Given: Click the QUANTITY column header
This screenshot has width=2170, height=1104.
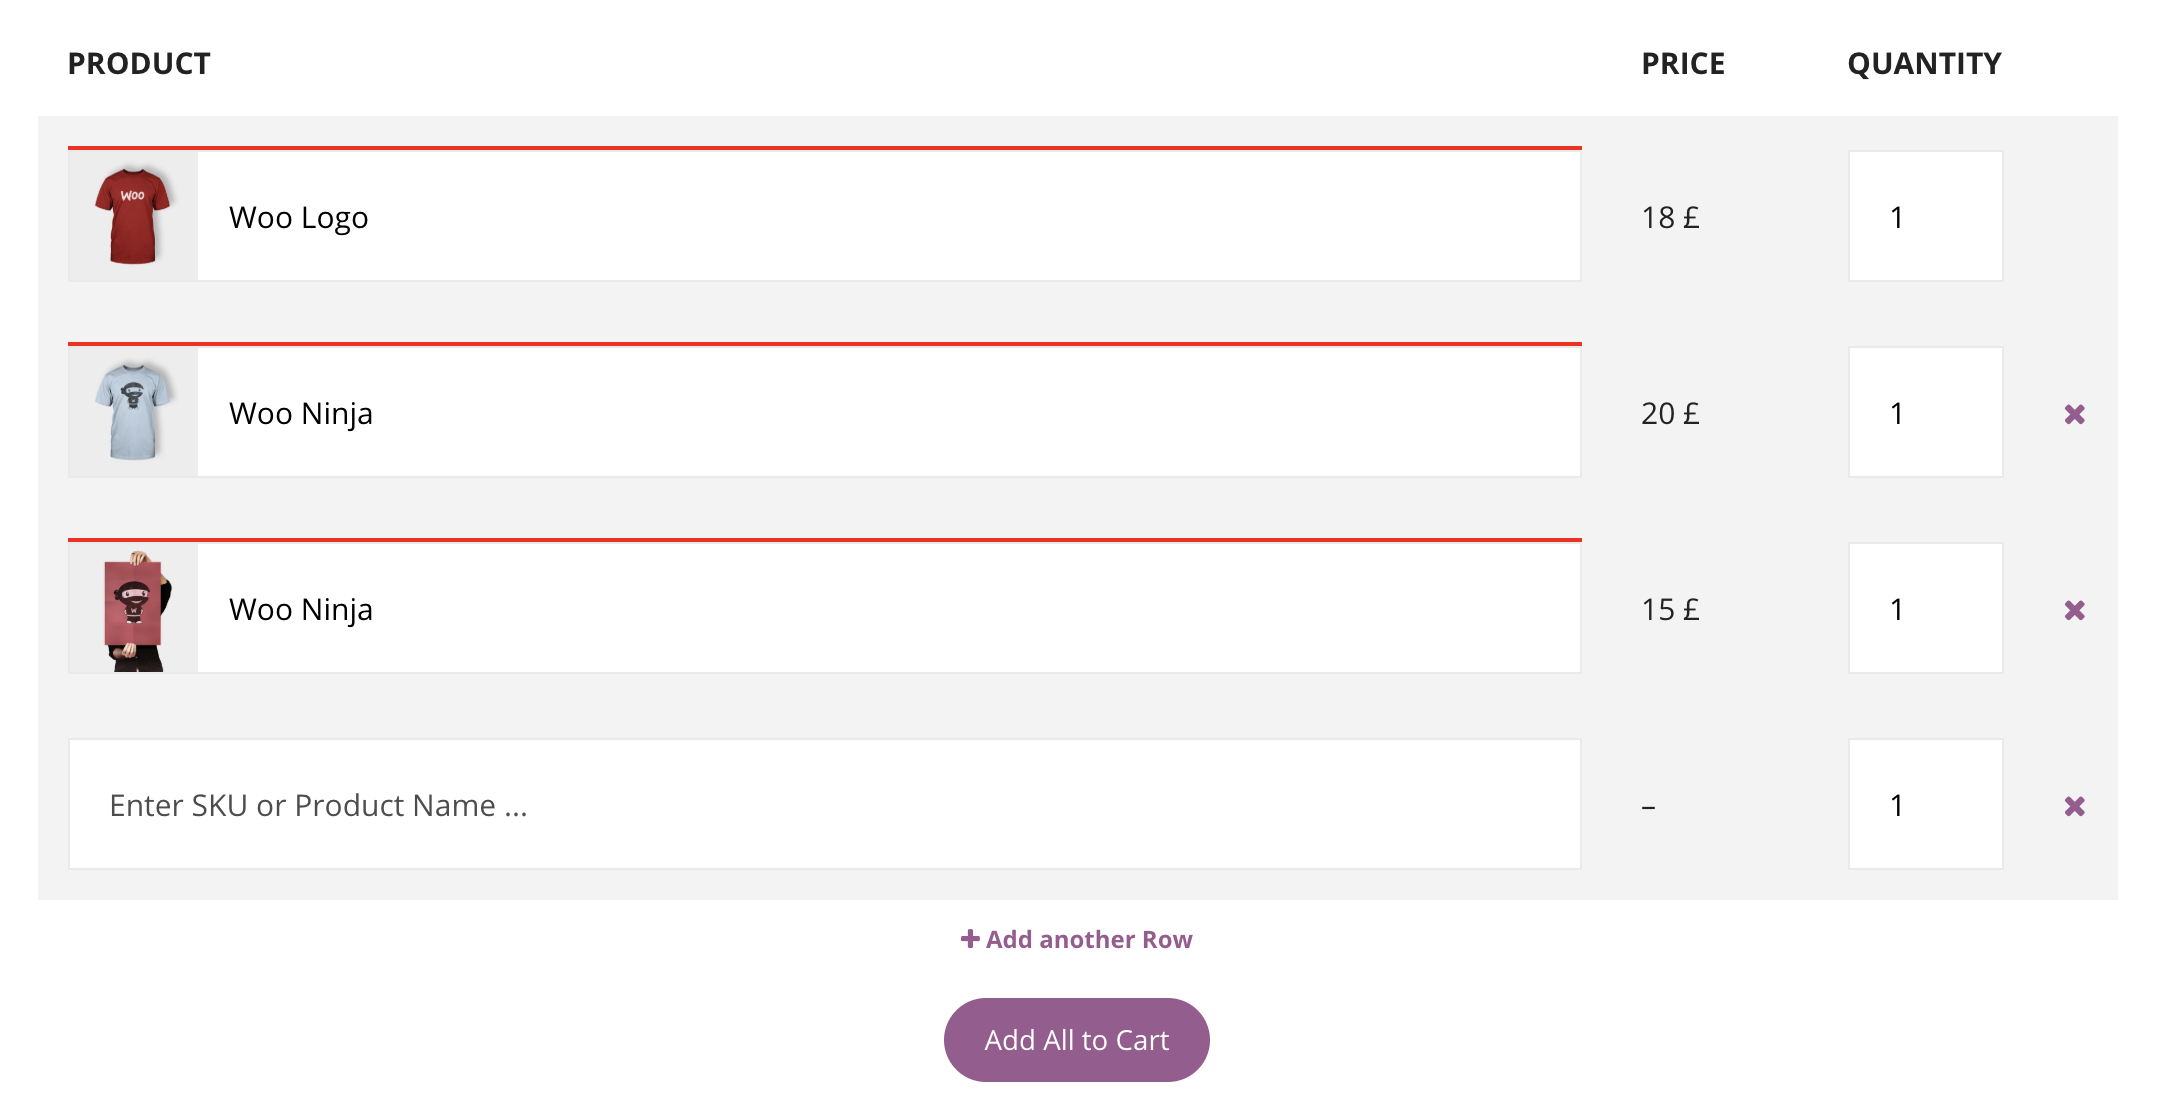Looking at the screenshot, I should coord(1925,63).
